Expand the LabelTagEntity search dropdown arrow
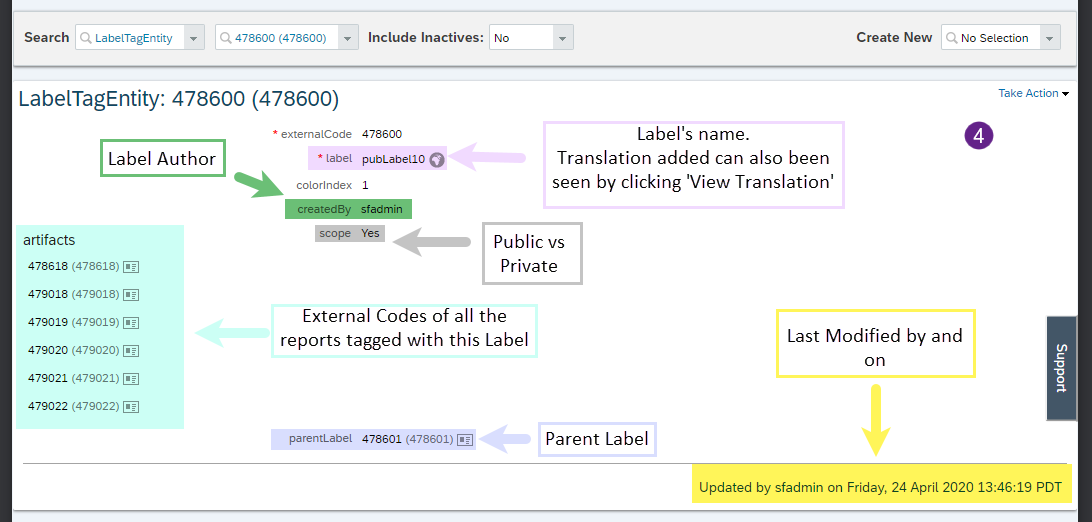Image resolution: width=1092 pixels, height=522 pixels. point(194,38)
